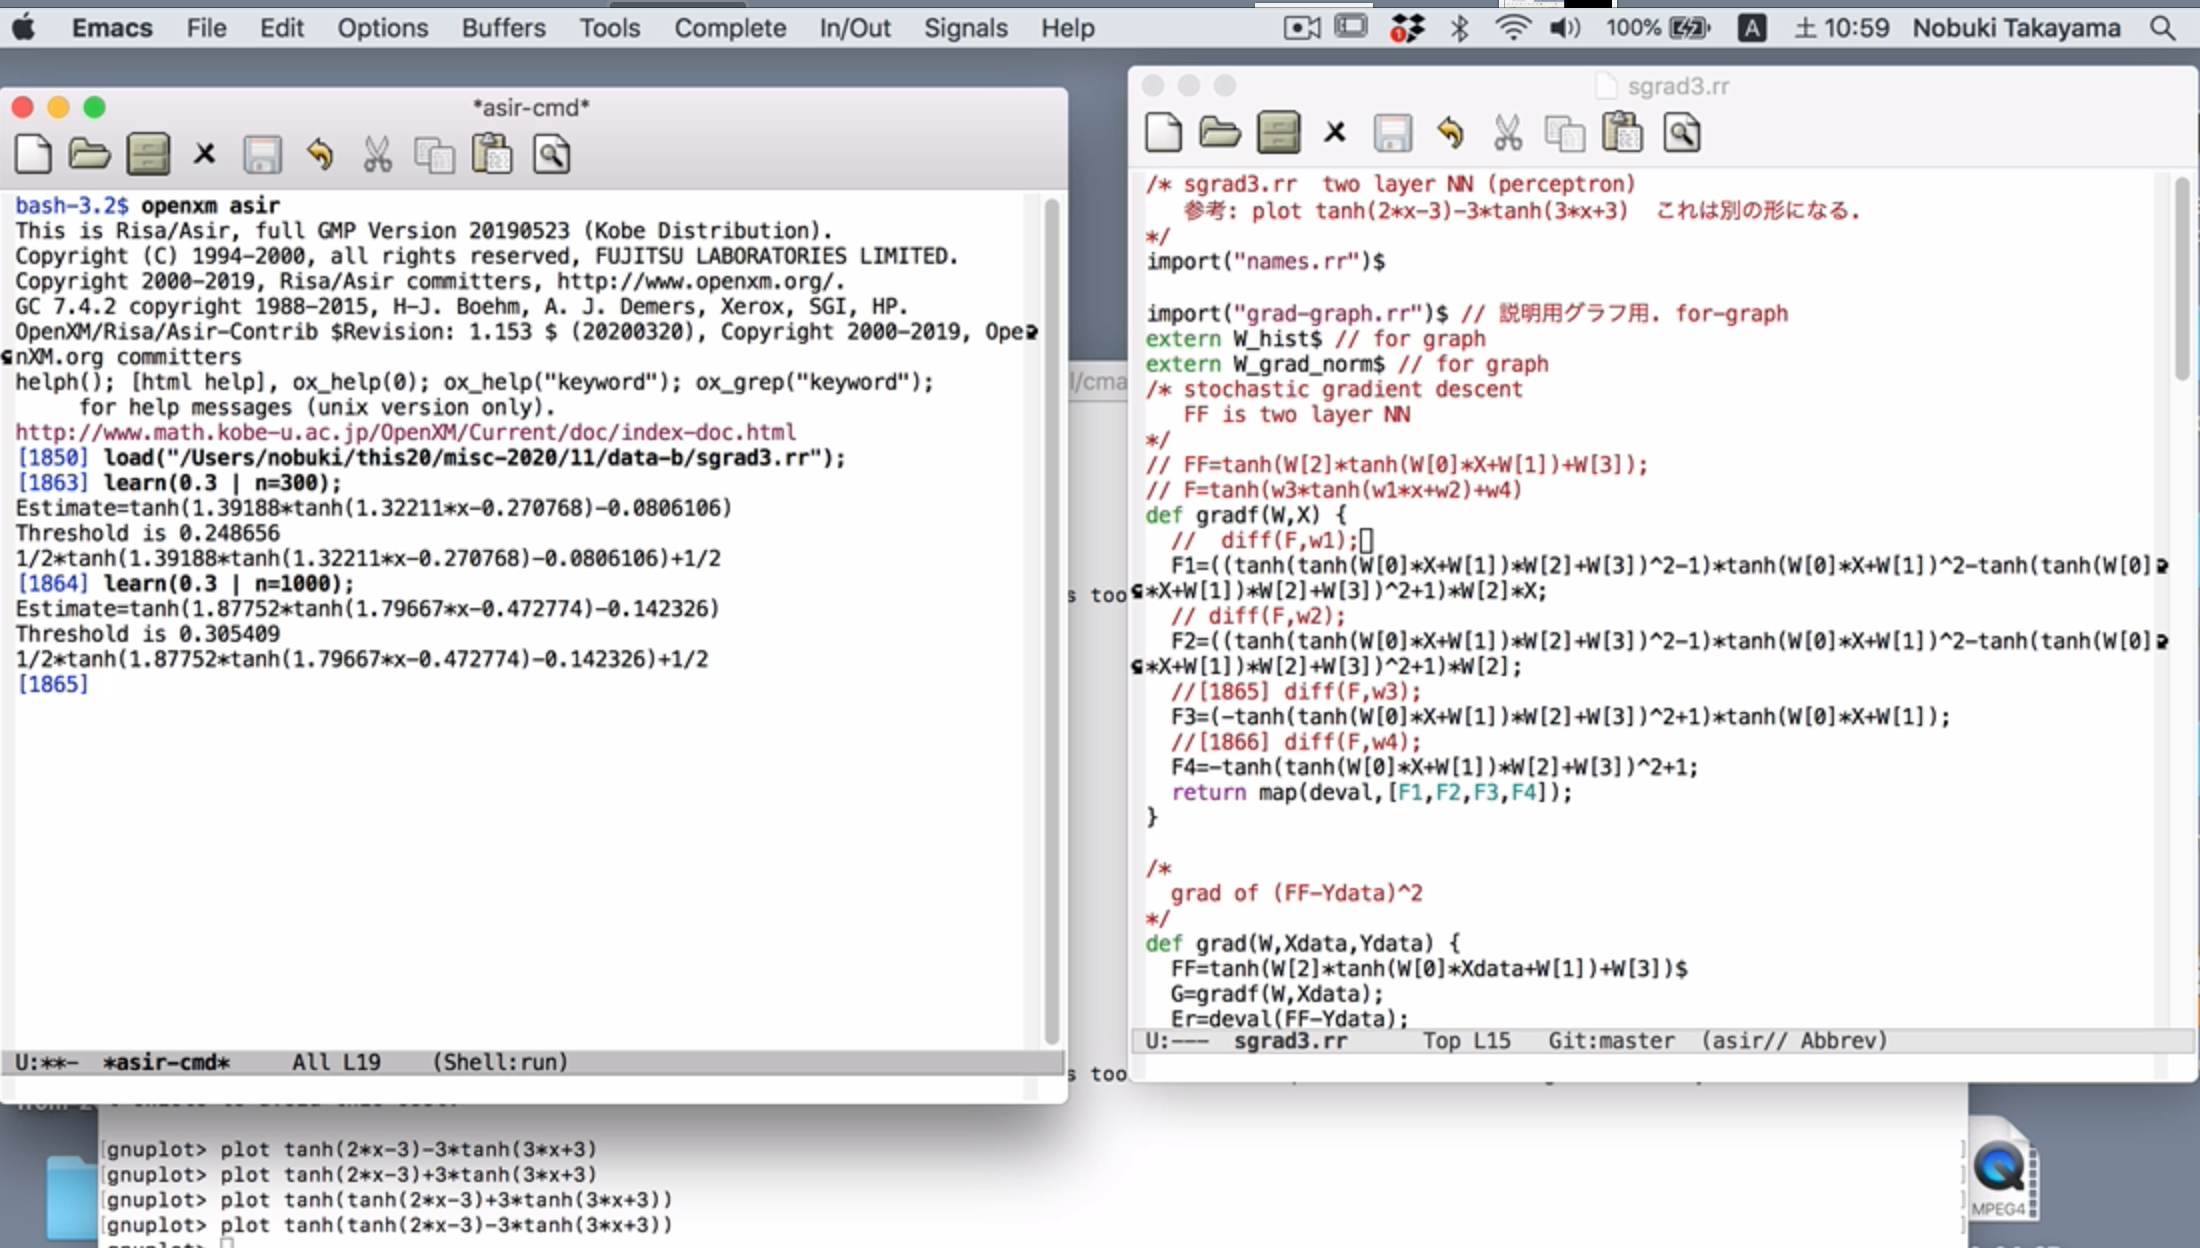
Task: Open the Buffers menu
Action: (x=503, y=28)
